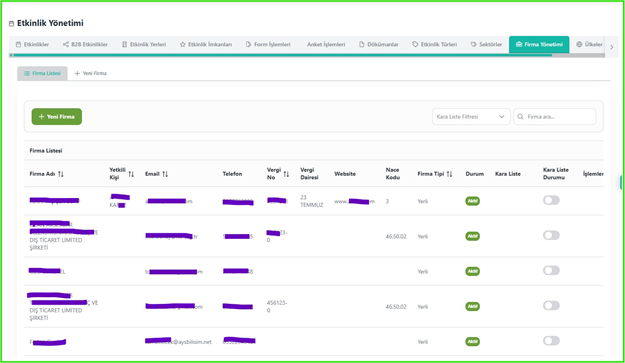Click the Kara Liste Durumu header

click(x=556, y=174)
